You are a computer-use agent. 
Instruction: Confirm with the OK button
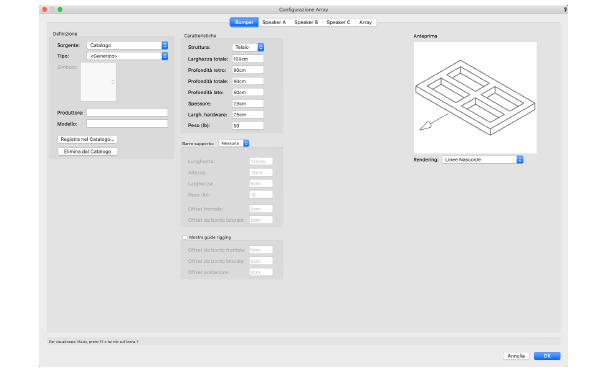click(547, 356)
